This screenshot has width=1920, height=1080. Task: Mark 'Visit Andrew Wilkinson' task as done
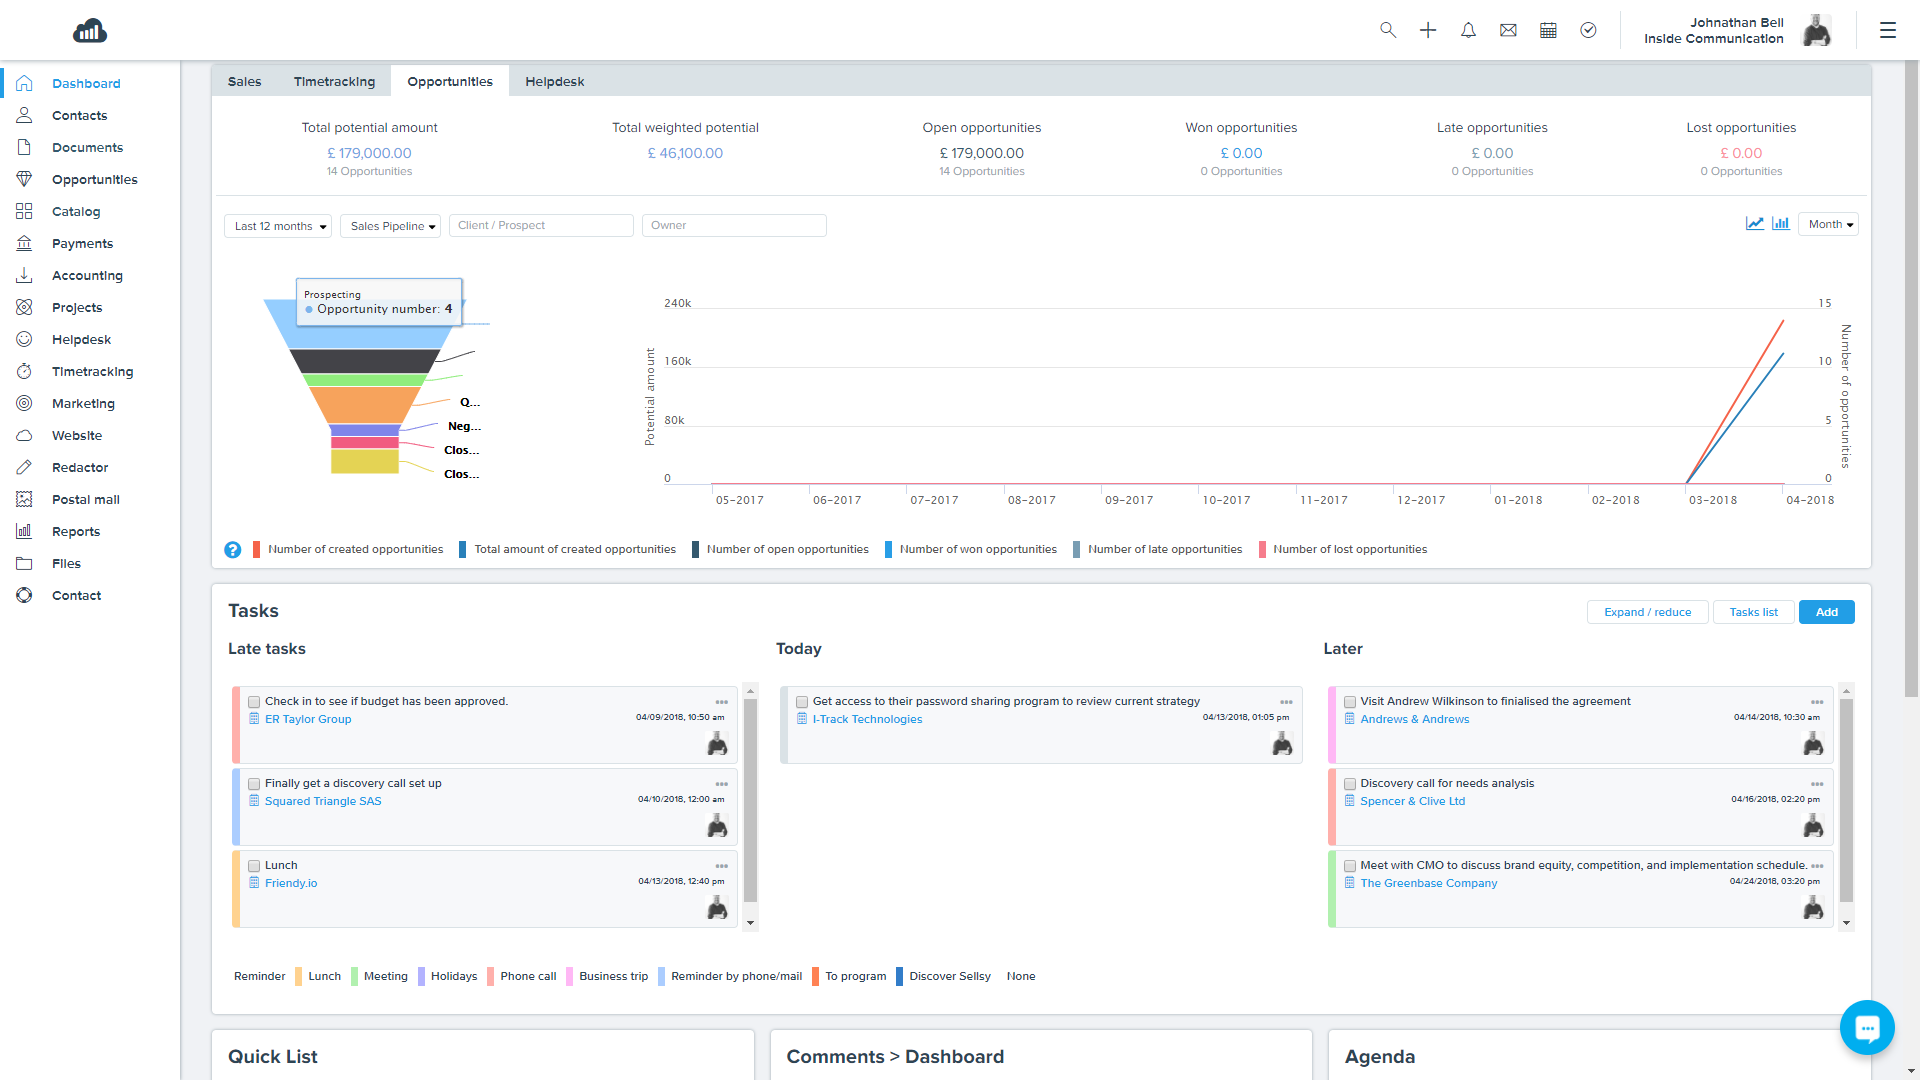coord(1350,703)
